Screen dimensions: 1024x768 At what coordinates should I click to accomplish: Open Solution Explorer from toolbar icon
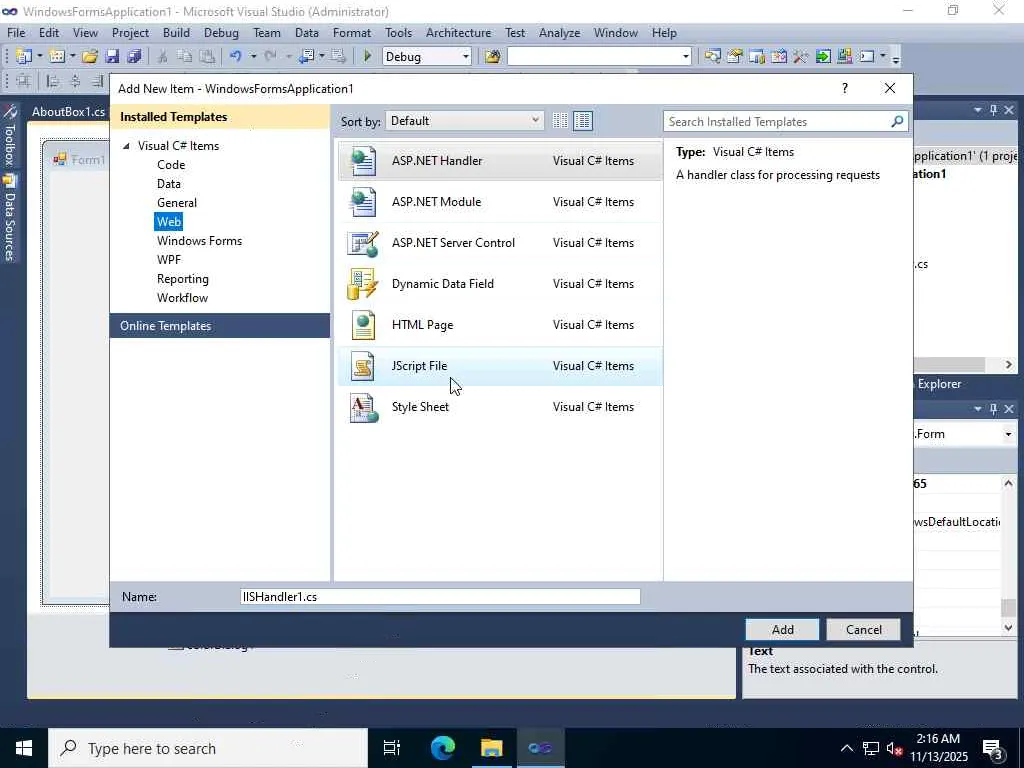coord(712,56)
